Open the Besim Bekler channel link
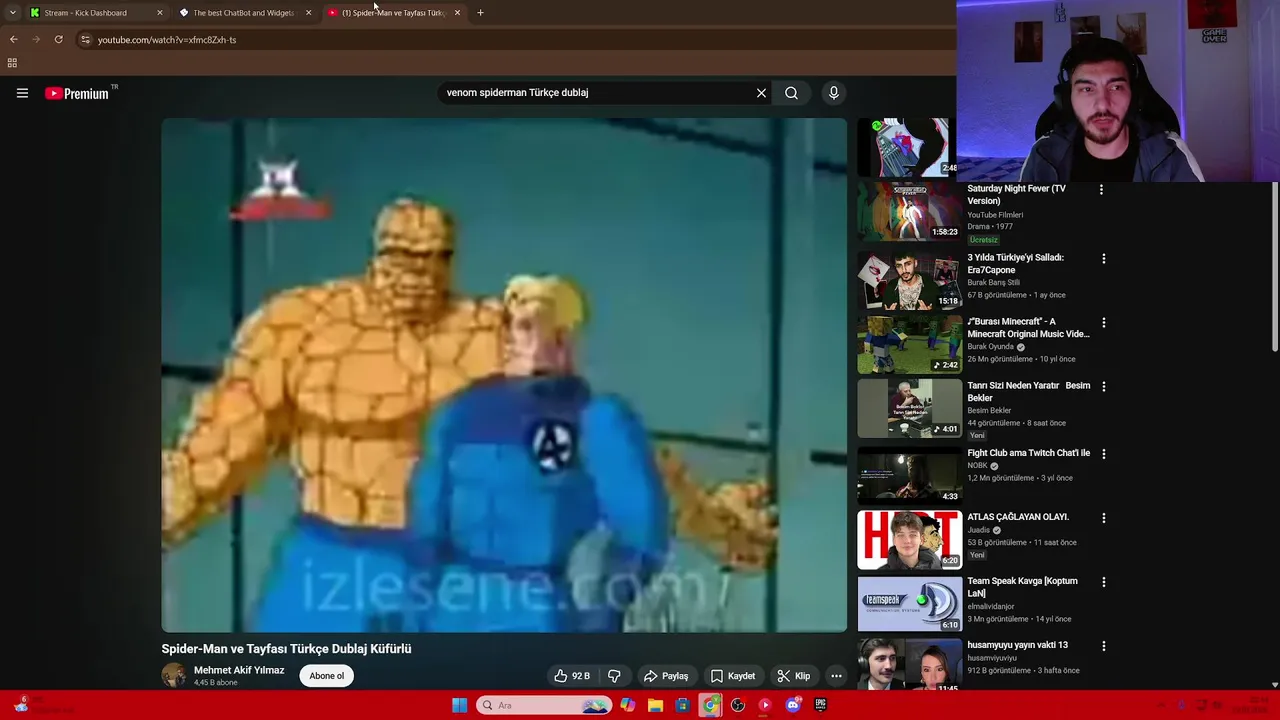The width and height of the screenshot is (1280, 720). (989, 410)
